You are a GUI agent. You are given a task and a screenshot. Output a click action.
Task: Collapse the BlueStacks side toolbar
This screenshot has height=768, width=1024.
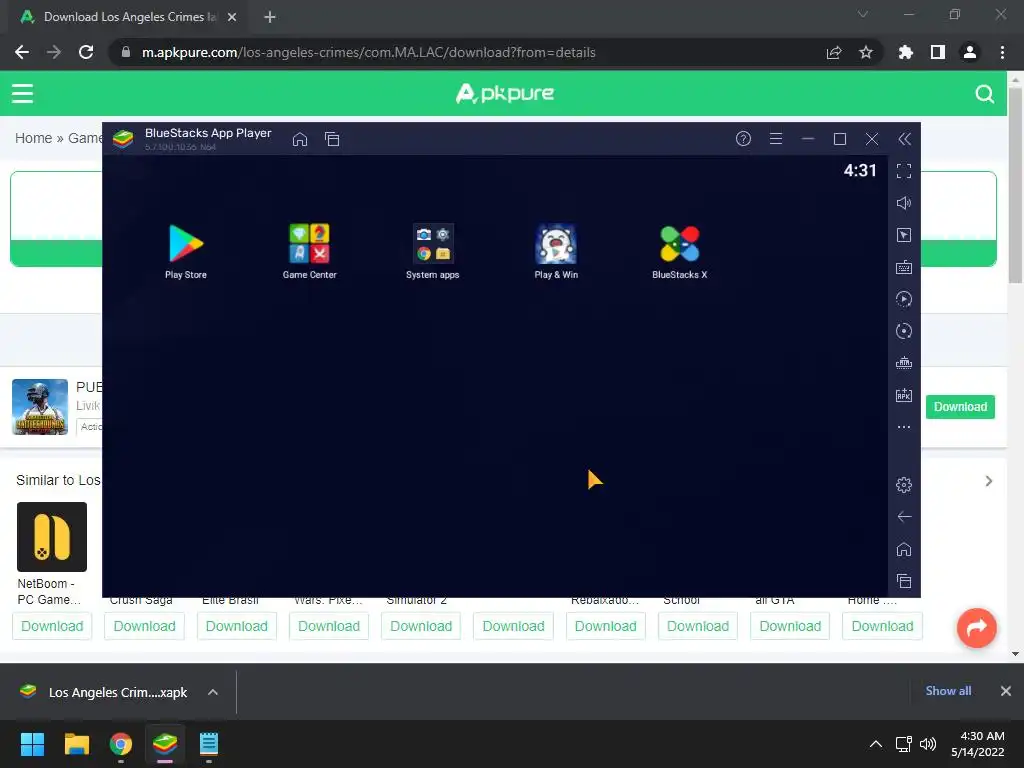pyautogui.click(x=904, y=138)
